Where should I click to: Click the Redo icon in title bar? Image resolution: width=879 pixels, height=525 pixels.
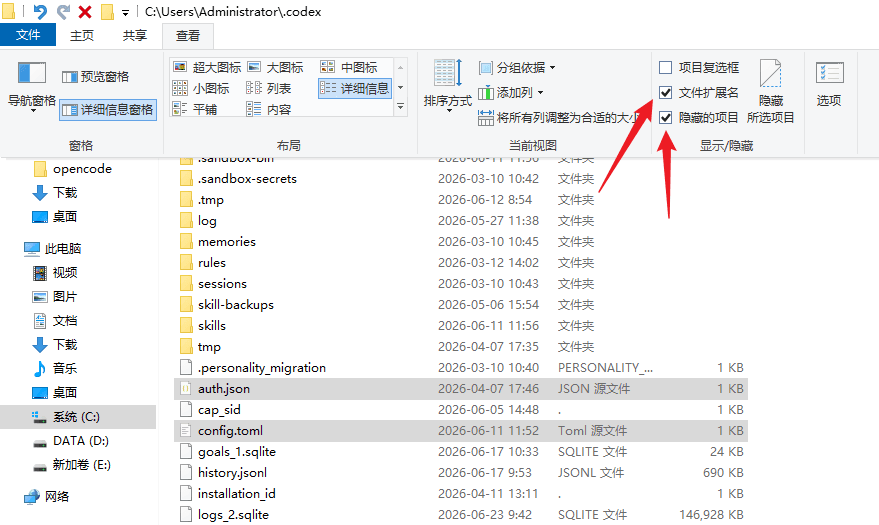[x=63, y=11]
